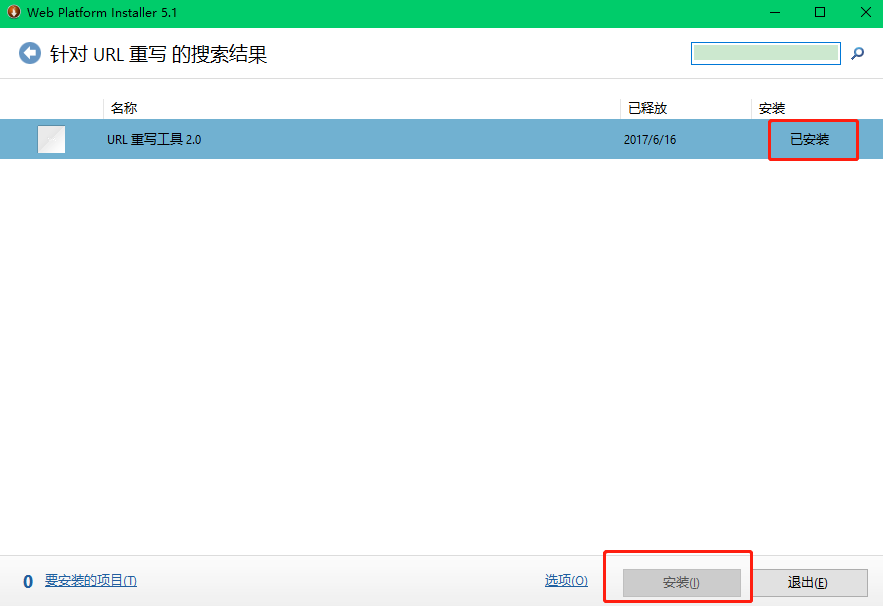Image resolution: width=883 pixels, height=606 pixels.
Task: Click the column divider between 名称 and 已释放
Action: (x=618, y=107)
